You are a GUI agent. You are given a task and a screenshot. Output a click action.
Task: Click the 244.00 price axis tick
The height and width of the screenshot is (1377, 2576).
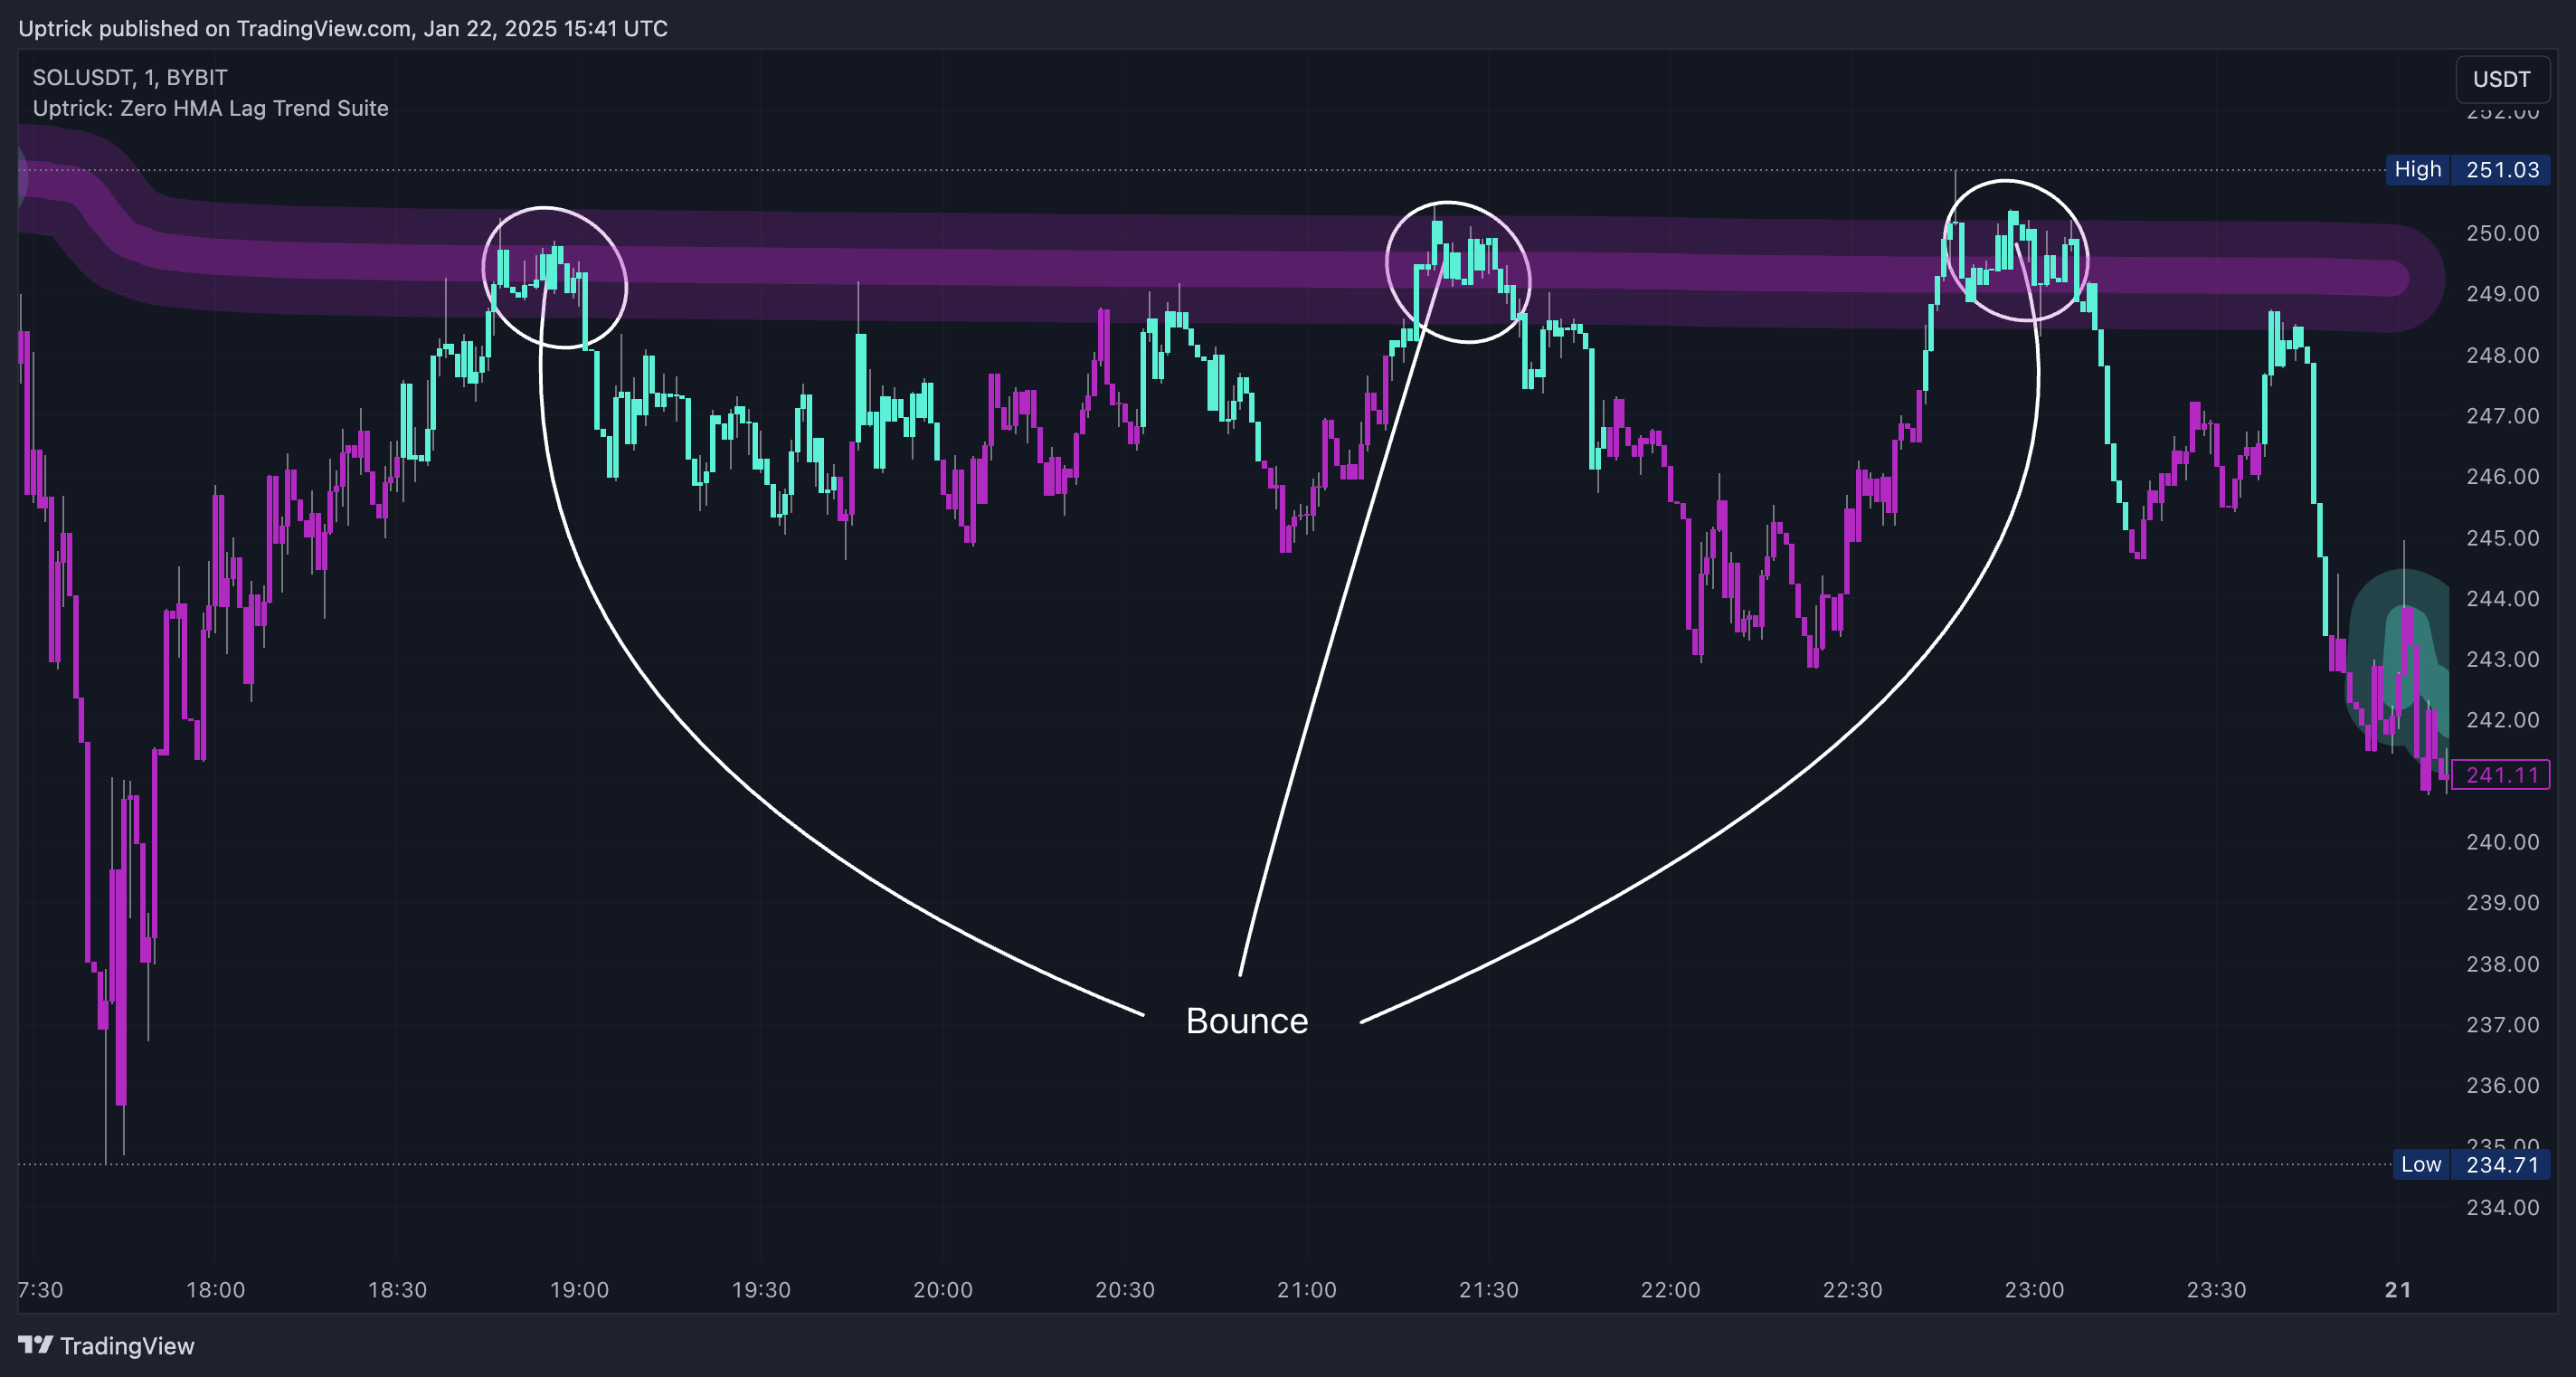[2502, 599]
